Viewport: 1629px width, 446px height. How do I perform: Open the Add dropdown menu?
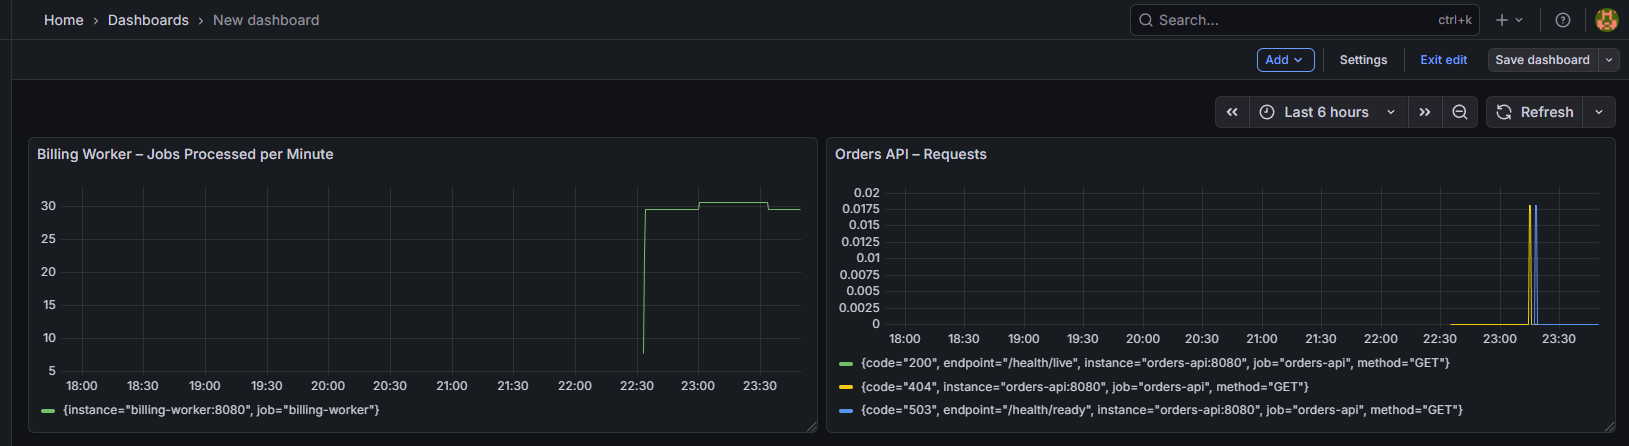tap(1285, 60)
